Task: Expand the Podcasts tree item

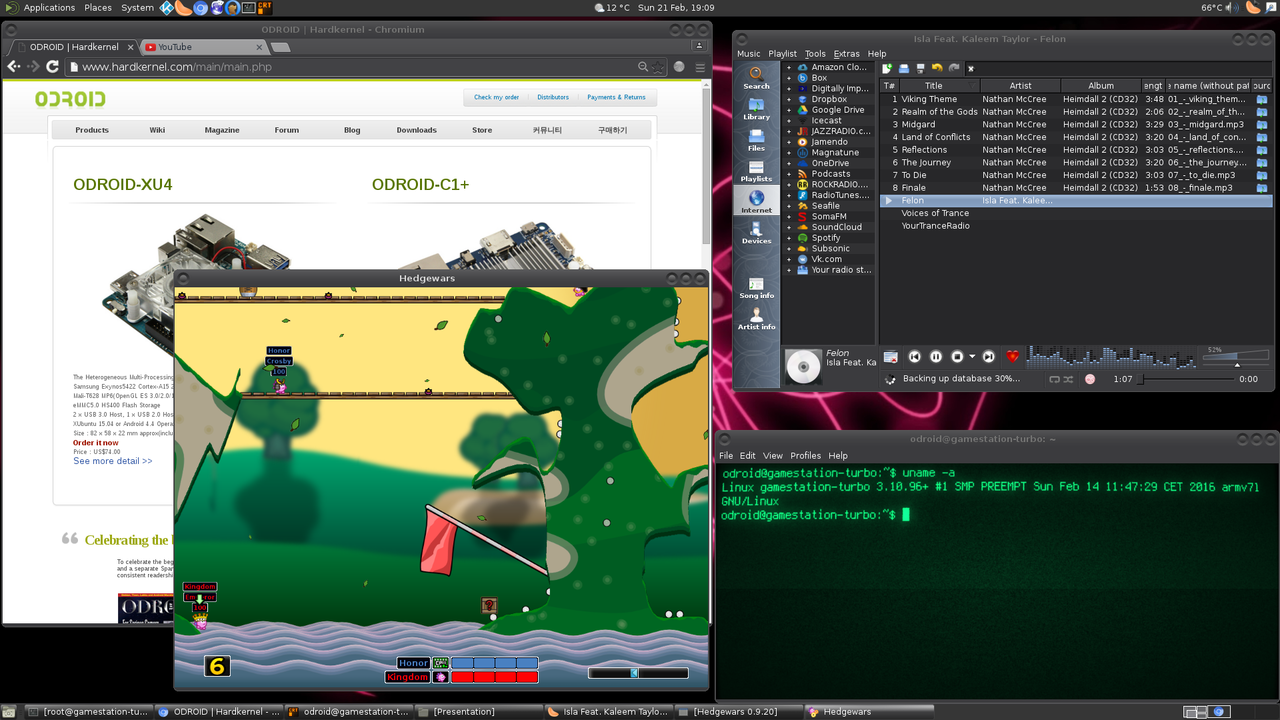Action: click(x=788, y=174)
